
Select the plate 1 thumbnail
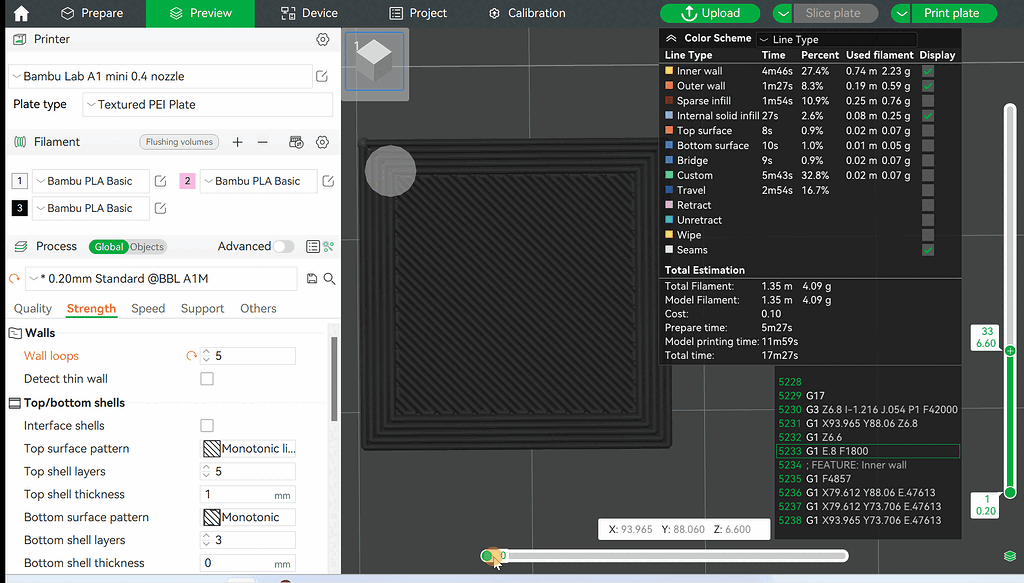(x=374, y=61)
